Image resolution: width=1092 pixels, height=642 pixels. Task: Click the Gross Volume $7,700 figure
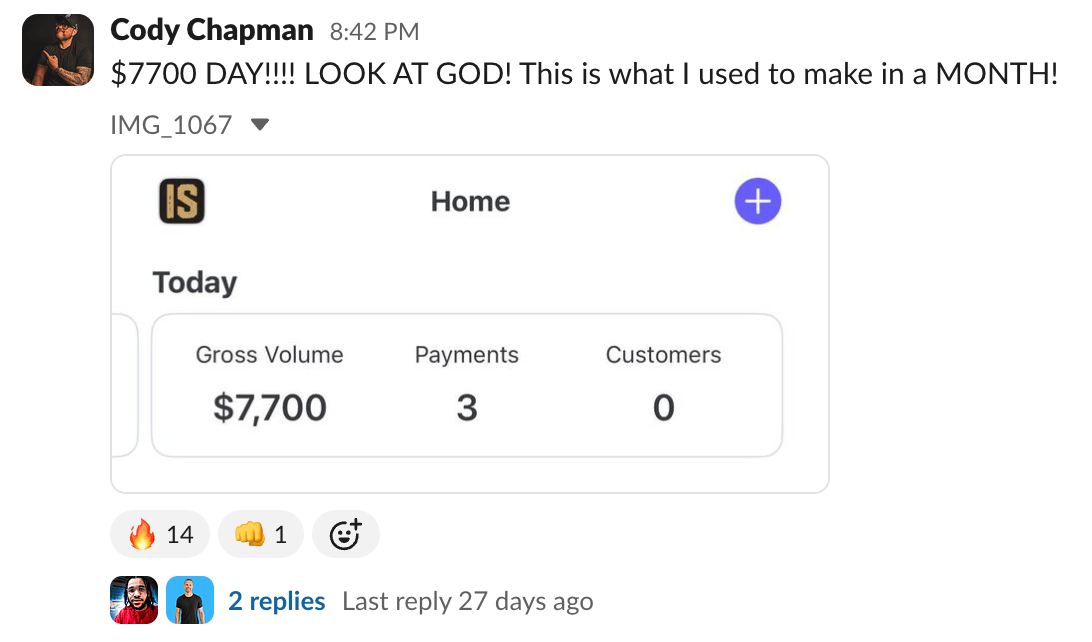click(270, 408)
